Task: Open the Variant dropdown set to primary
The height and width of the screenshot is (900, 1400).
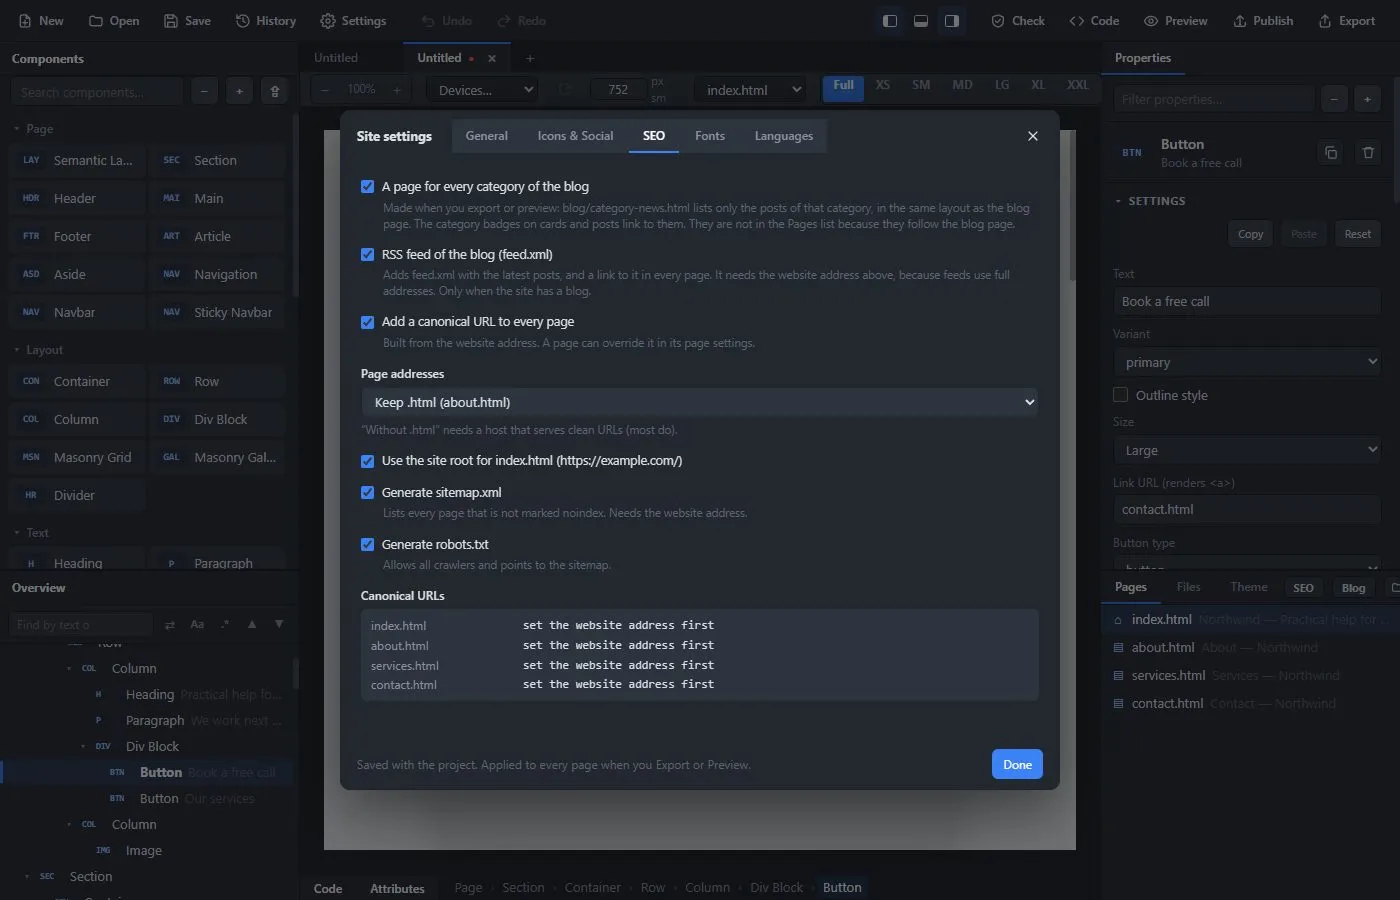Action: tap(1247, 362)
